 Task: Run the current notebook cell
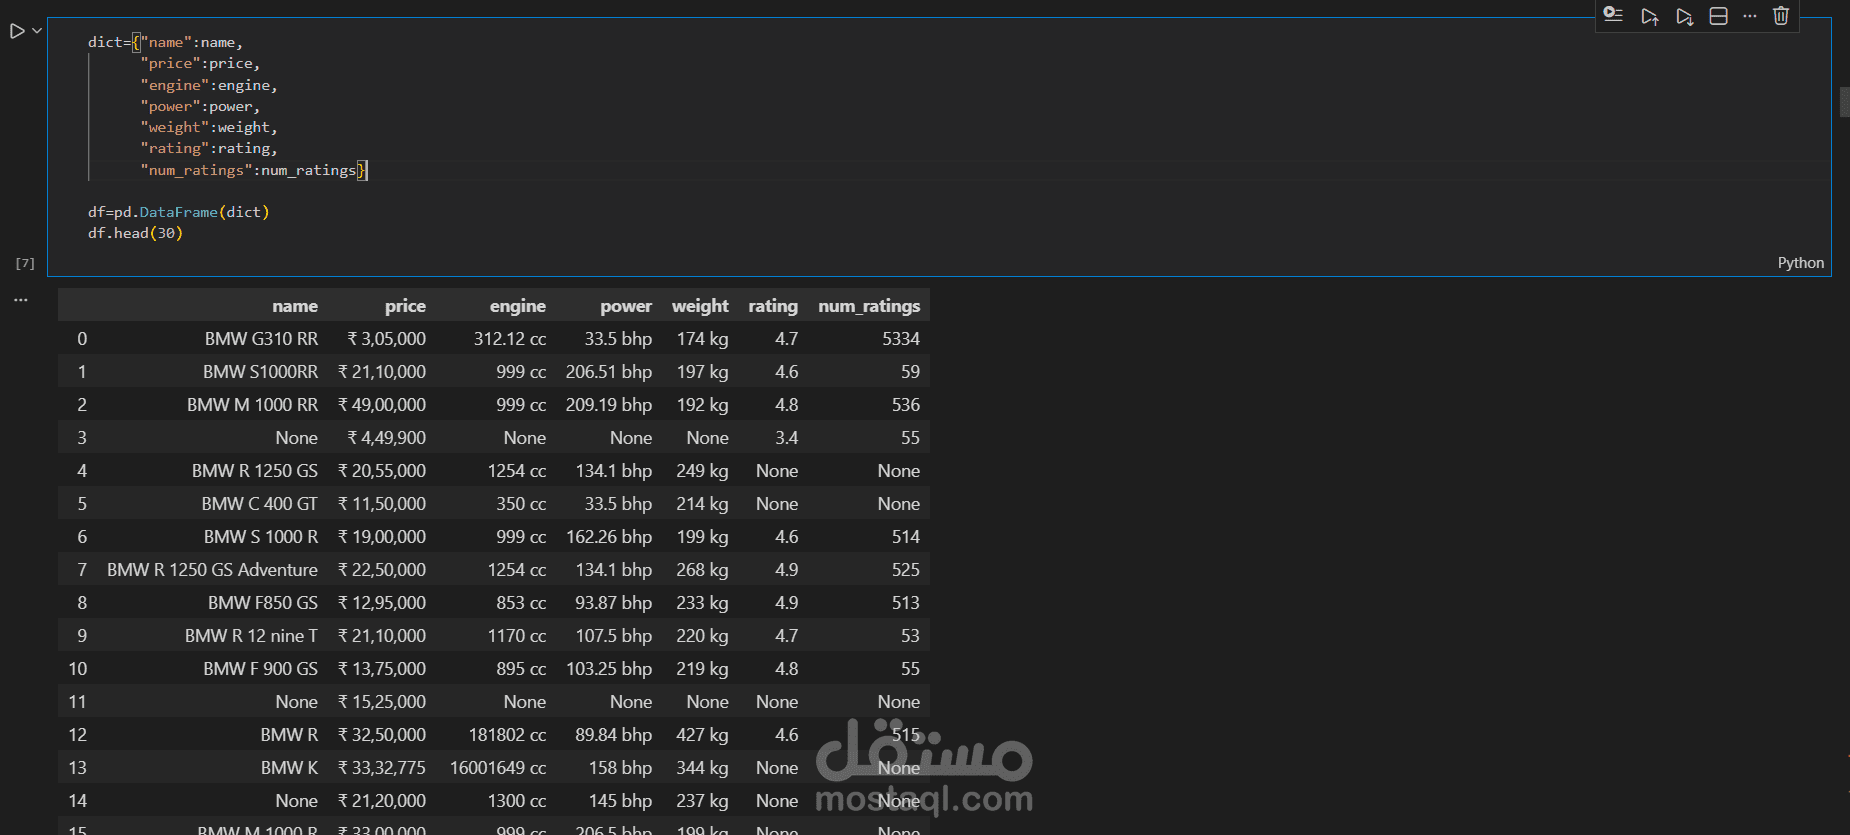point(17,31)
